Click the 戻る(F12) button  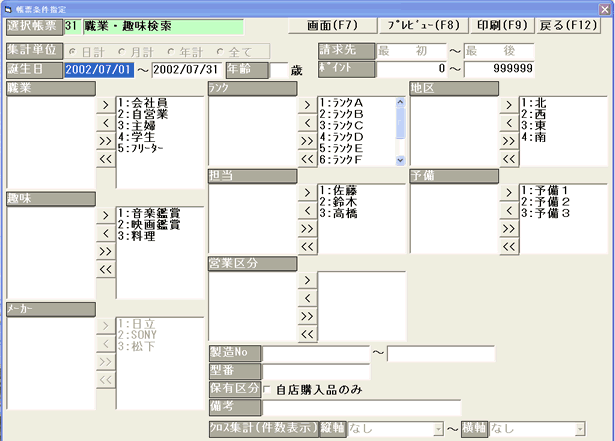[574, 22]
